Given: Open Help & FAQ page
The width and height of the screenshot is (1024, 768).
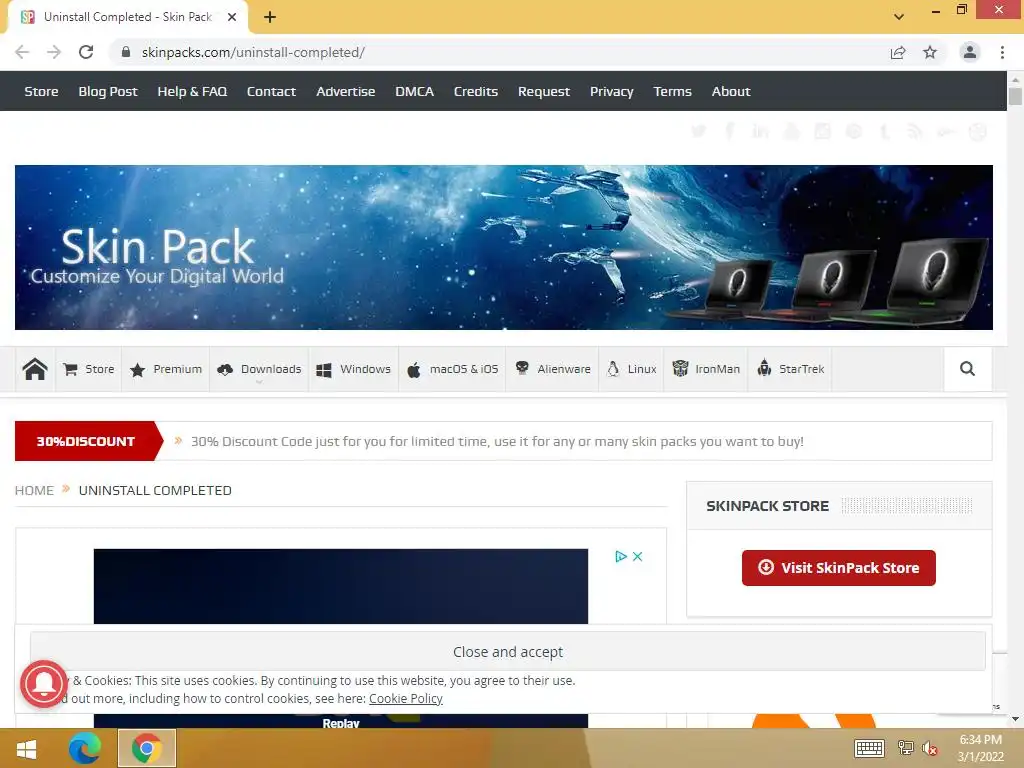Looking at the screenshot, I should pyautogui.click(x=192, y=91).
